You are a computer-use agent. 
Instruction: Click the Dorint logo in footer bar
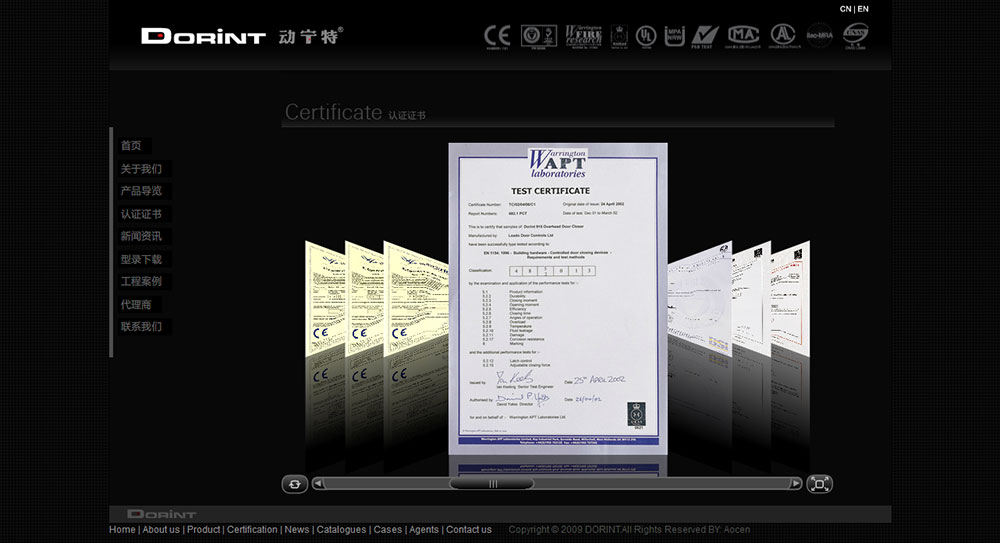tap(161, 514)
